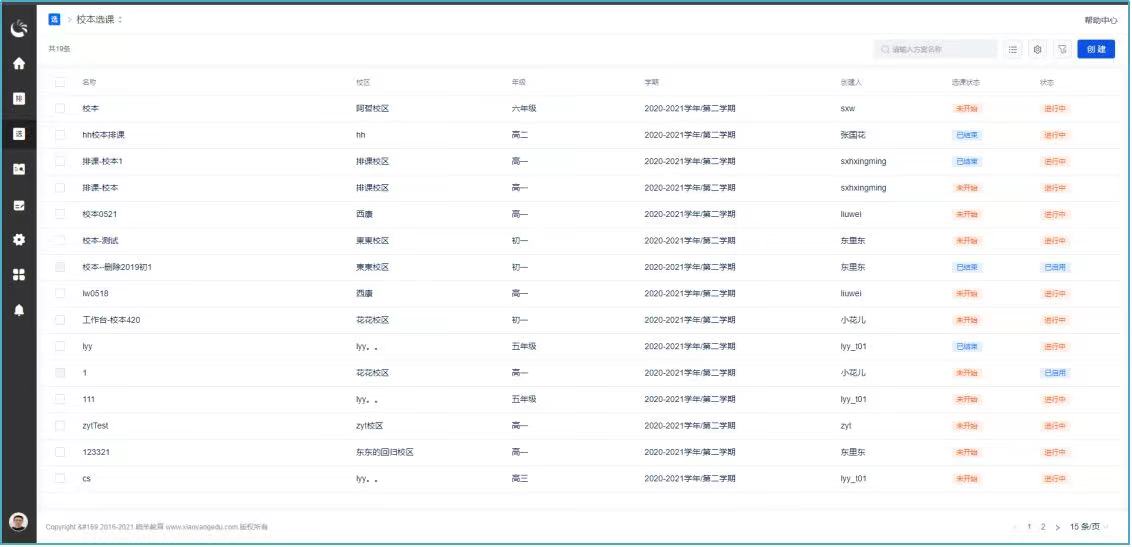Go to the Home icon in sidebar

click(18, 63)
